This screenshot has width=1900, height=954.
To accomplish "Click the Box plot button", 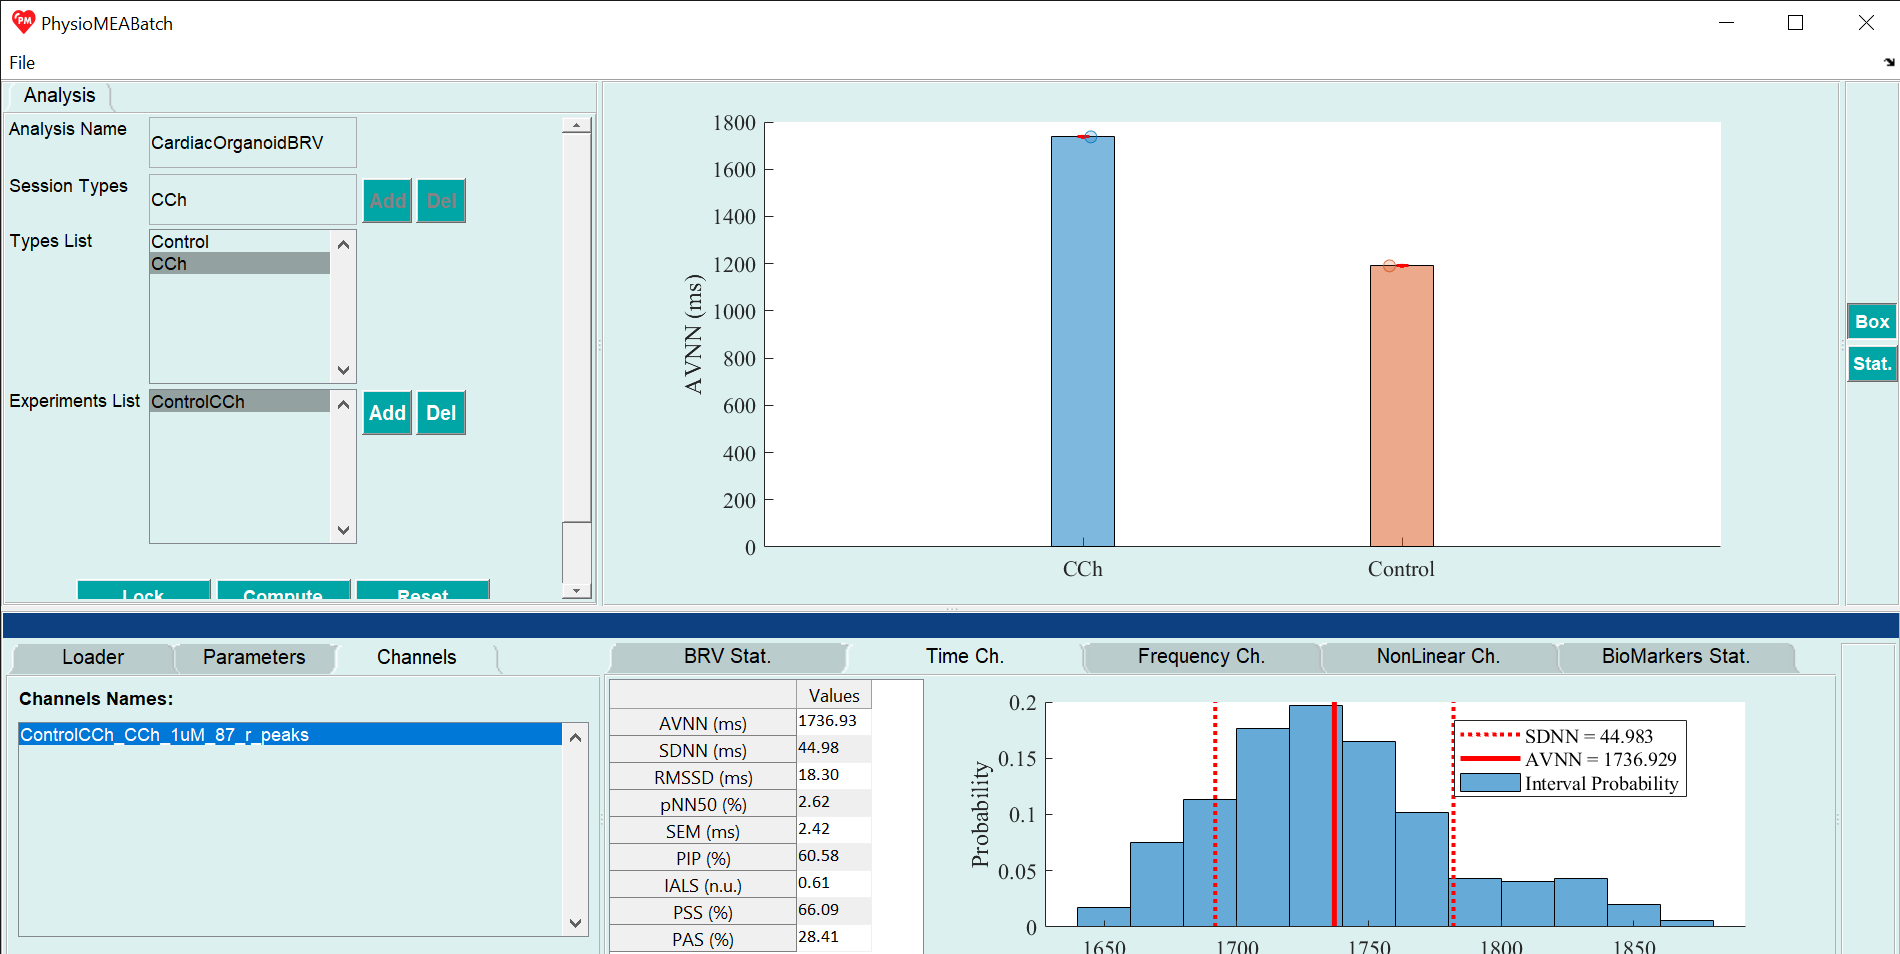I will click(x=1871, y=321).
